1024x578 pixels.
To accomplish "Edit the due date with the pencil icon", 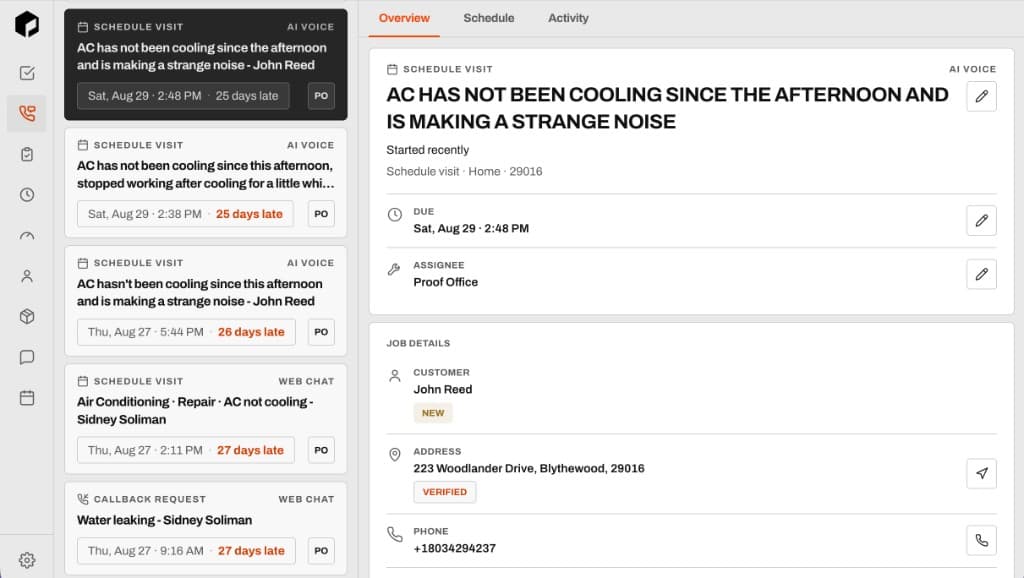I will (981, 221).
